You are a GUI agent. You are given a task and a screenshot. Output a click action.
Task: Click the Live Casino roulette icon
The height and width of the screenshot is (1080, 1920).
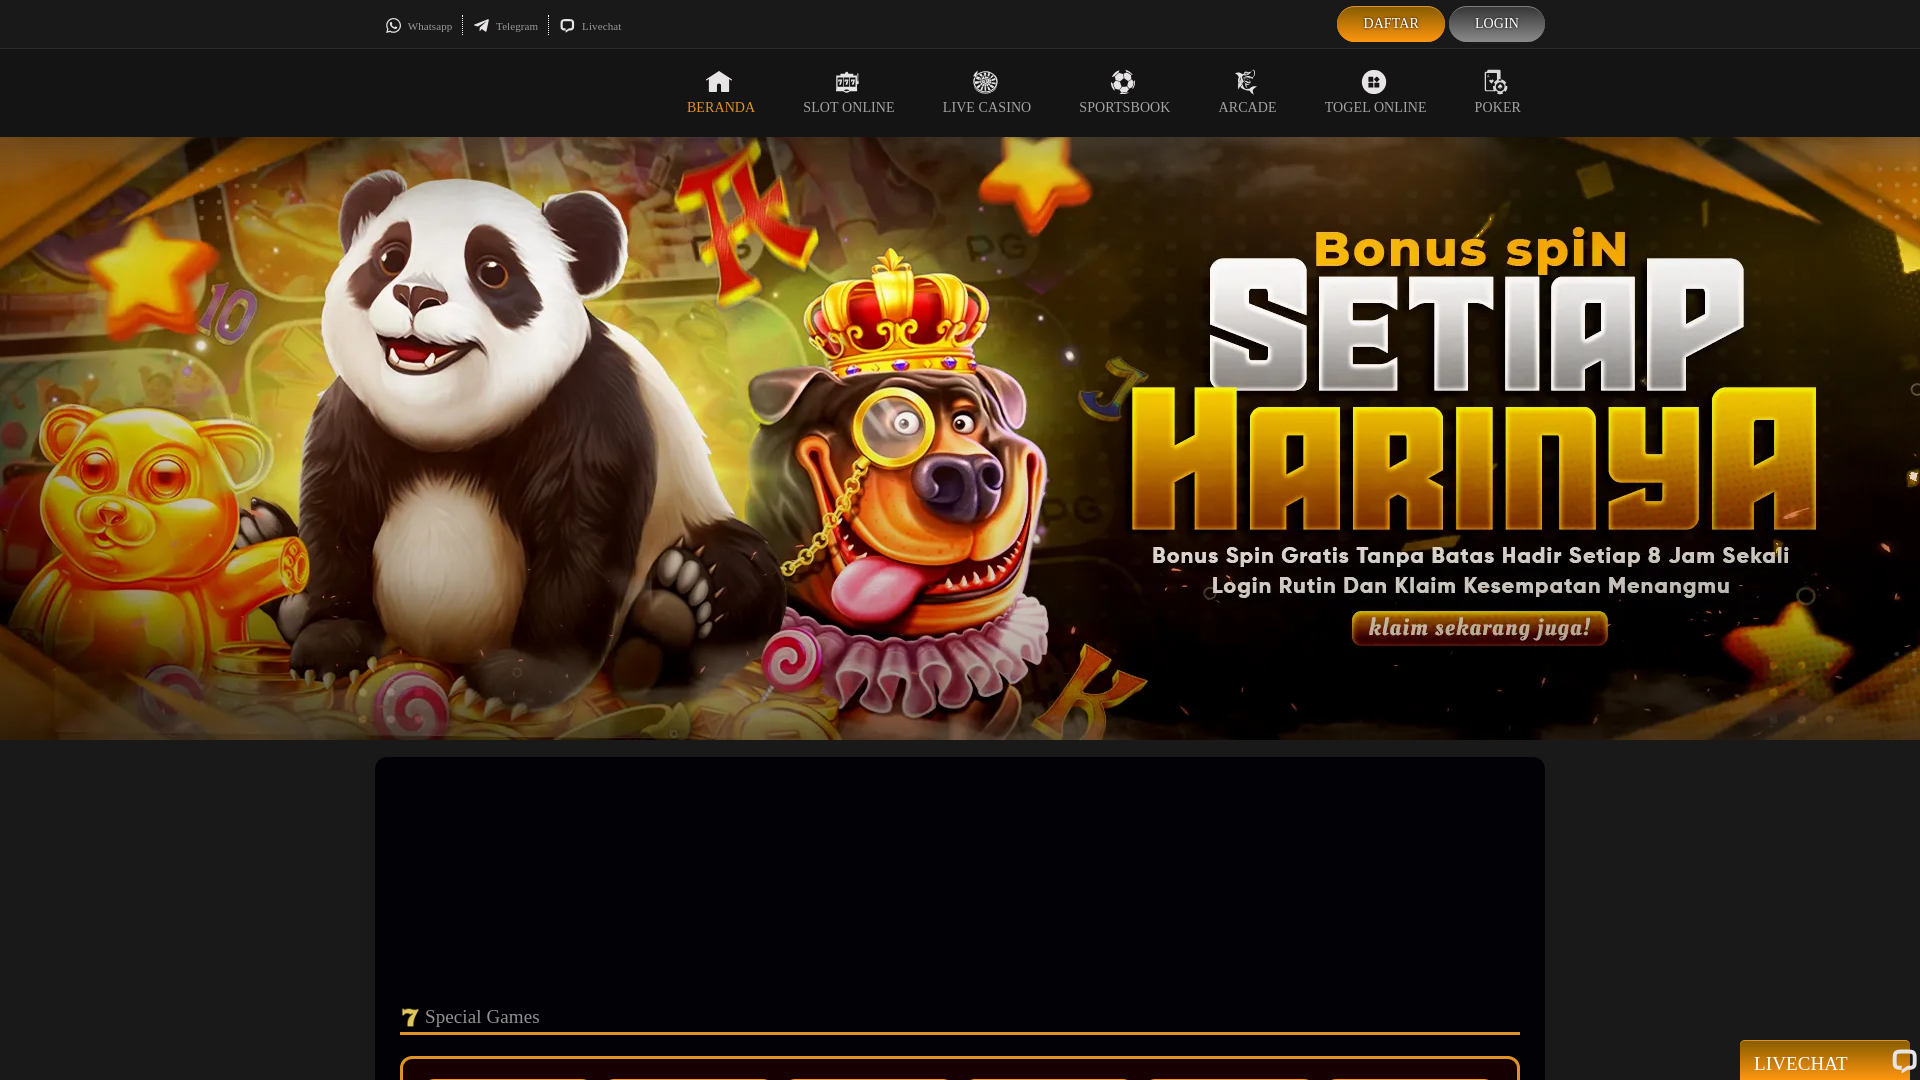(985, 82)
